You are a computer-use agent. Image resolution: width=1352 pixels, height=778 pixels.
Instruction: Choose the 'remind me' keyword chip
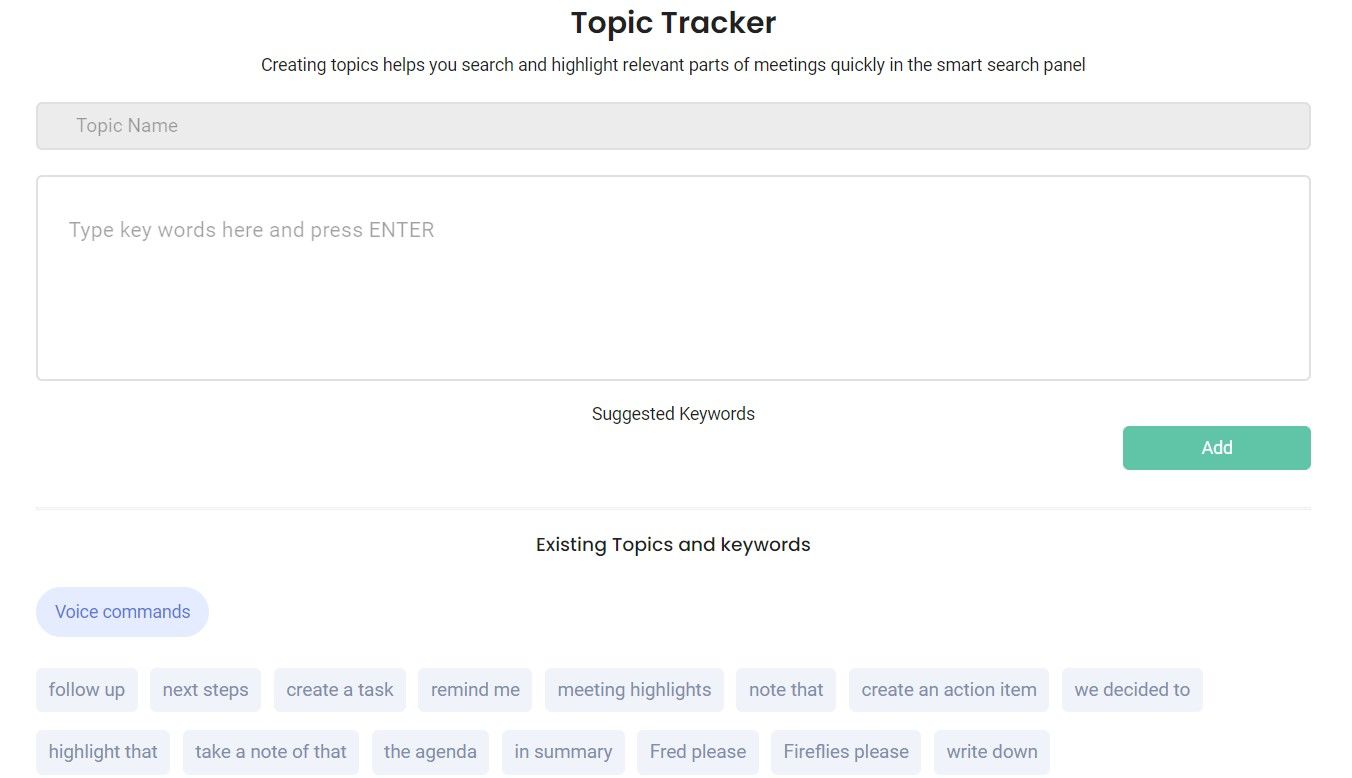tap(475, 689)
